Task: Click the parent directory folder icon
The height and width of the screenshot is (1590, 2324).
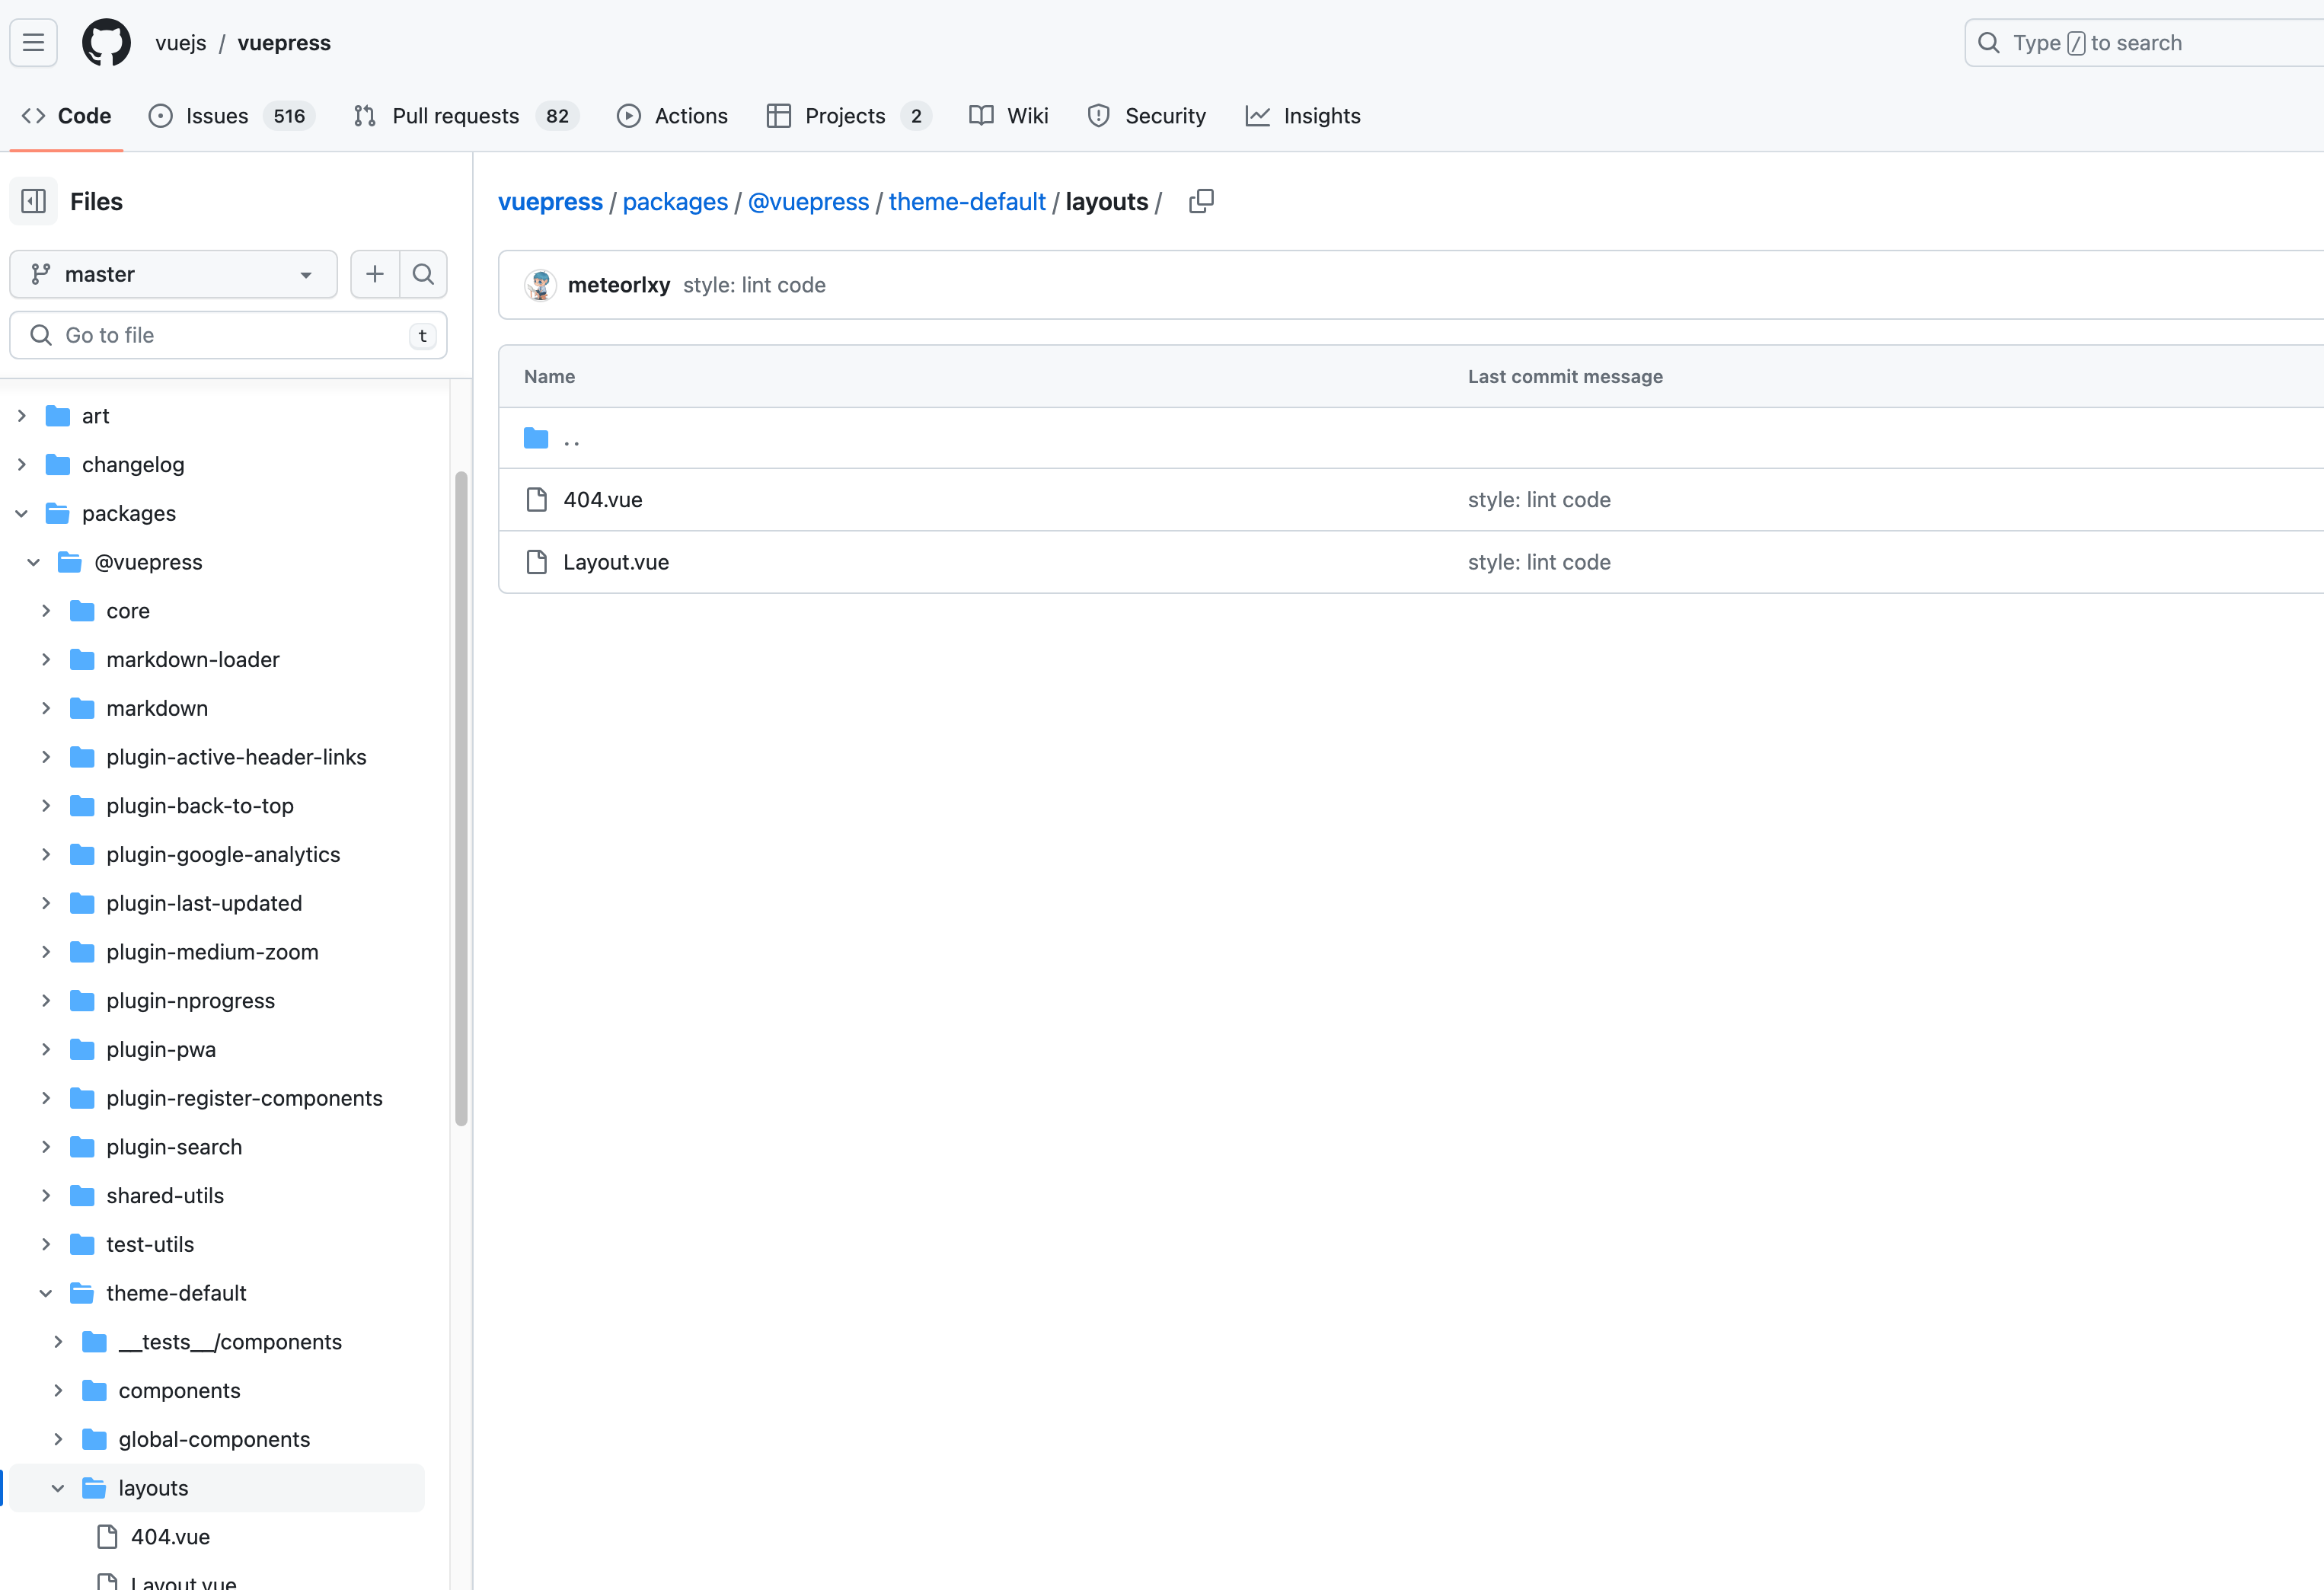Action: (536, 438)
